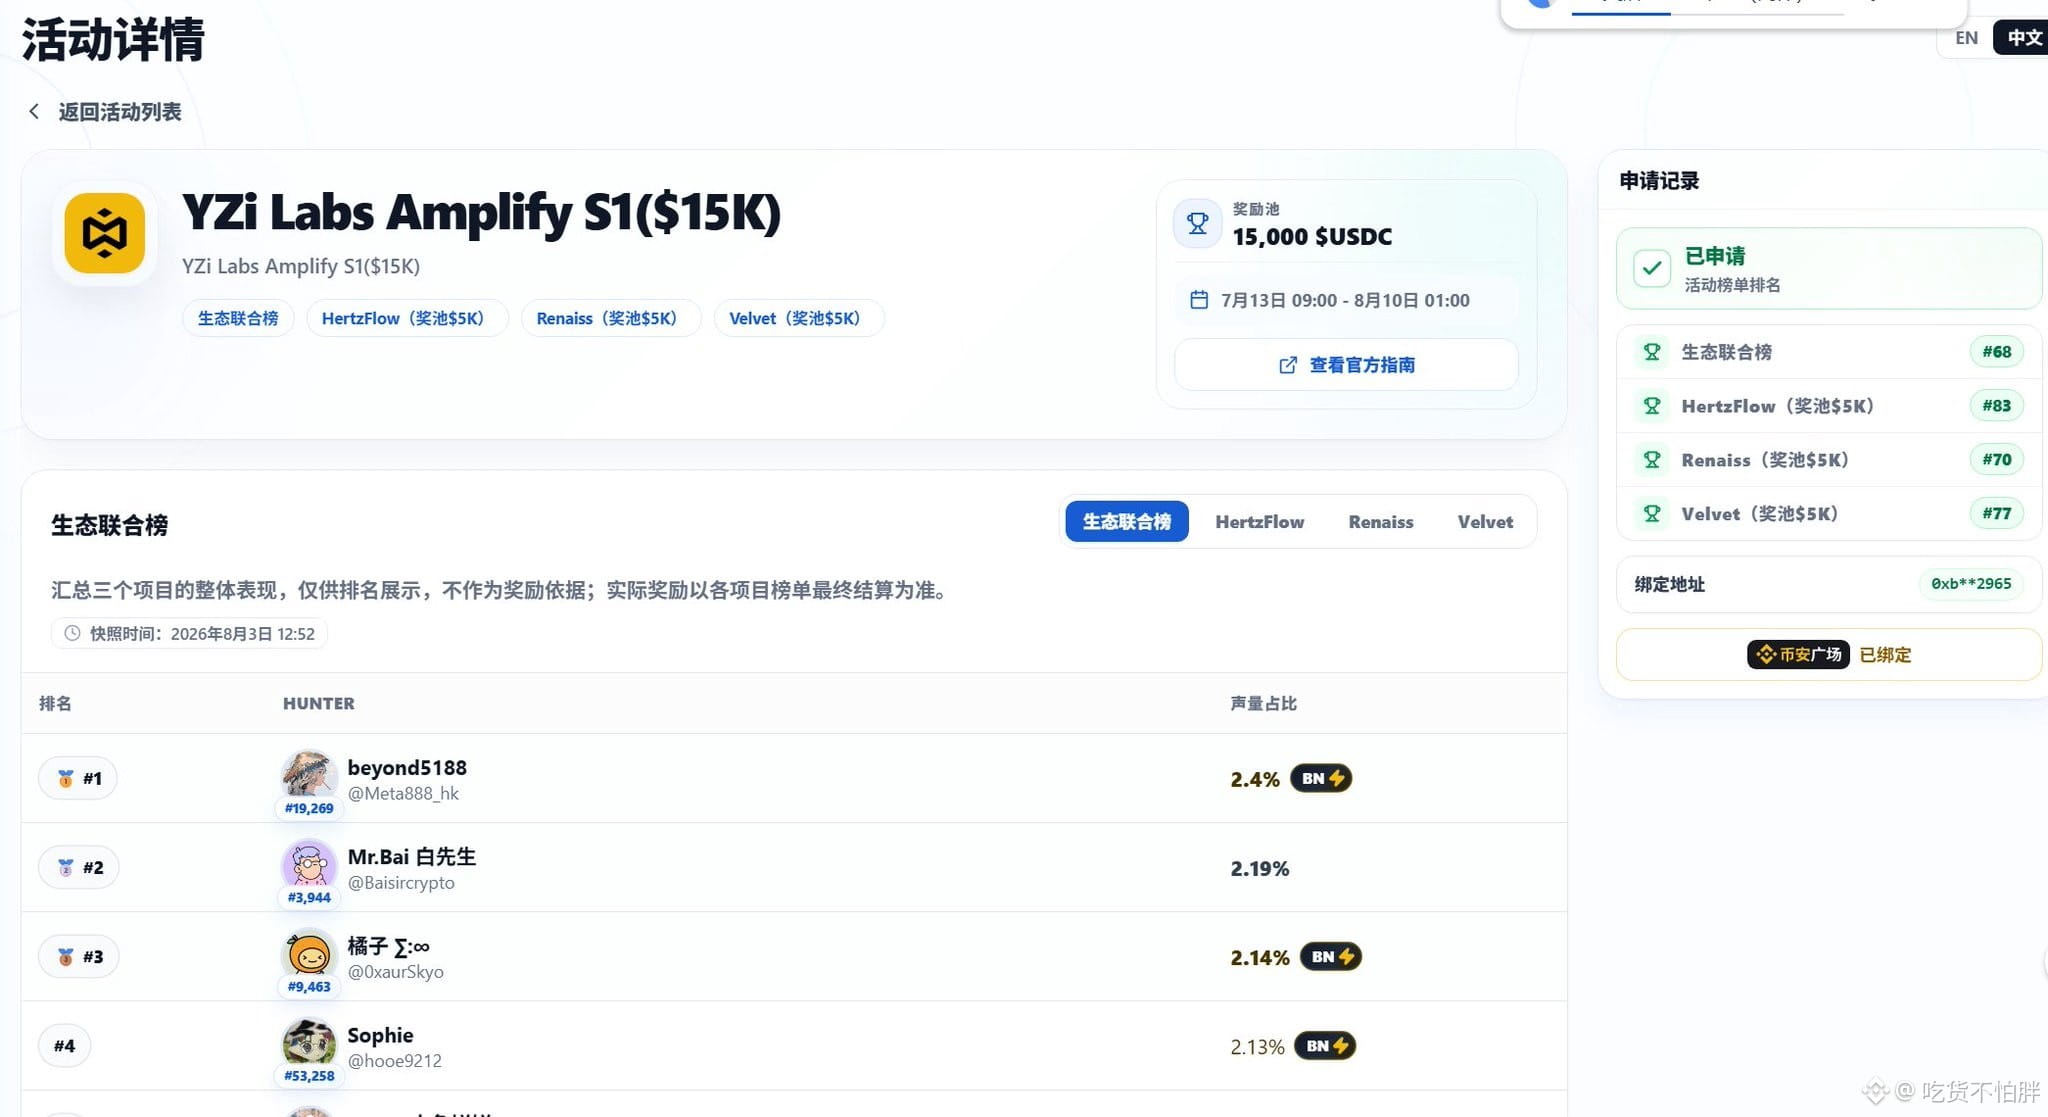Click the 2.19% share value for Mr.Bai
This screenshot has width=2048, height=1117.
[1260, 868]
